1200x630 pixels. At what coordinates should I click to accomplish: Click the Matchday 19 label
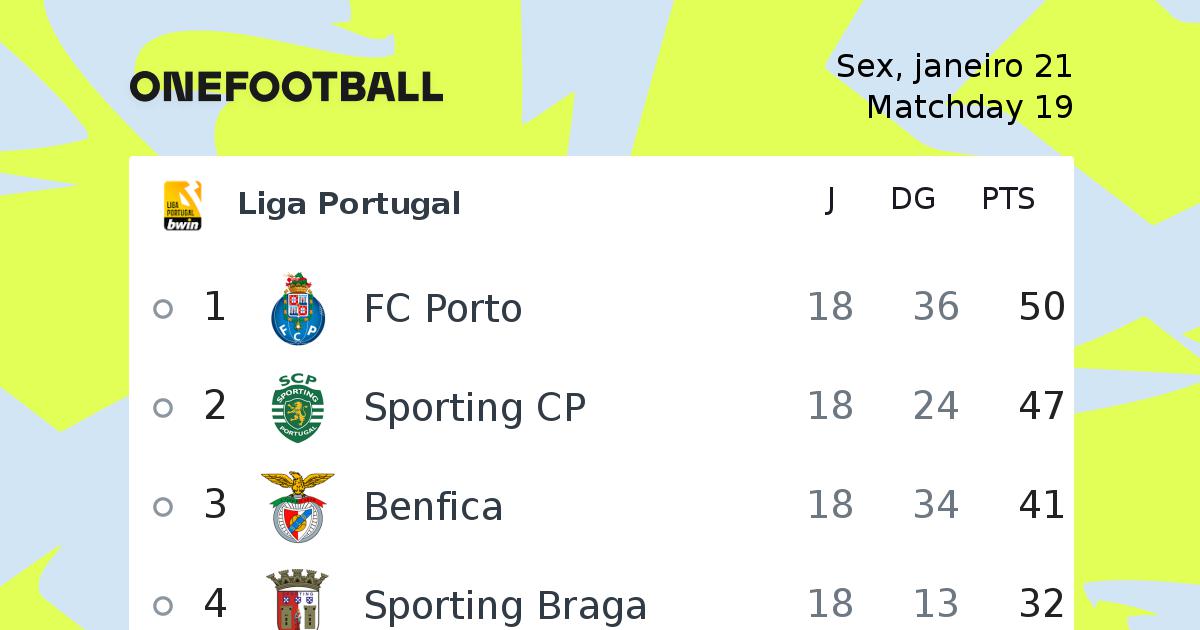[x=970, y=106]
